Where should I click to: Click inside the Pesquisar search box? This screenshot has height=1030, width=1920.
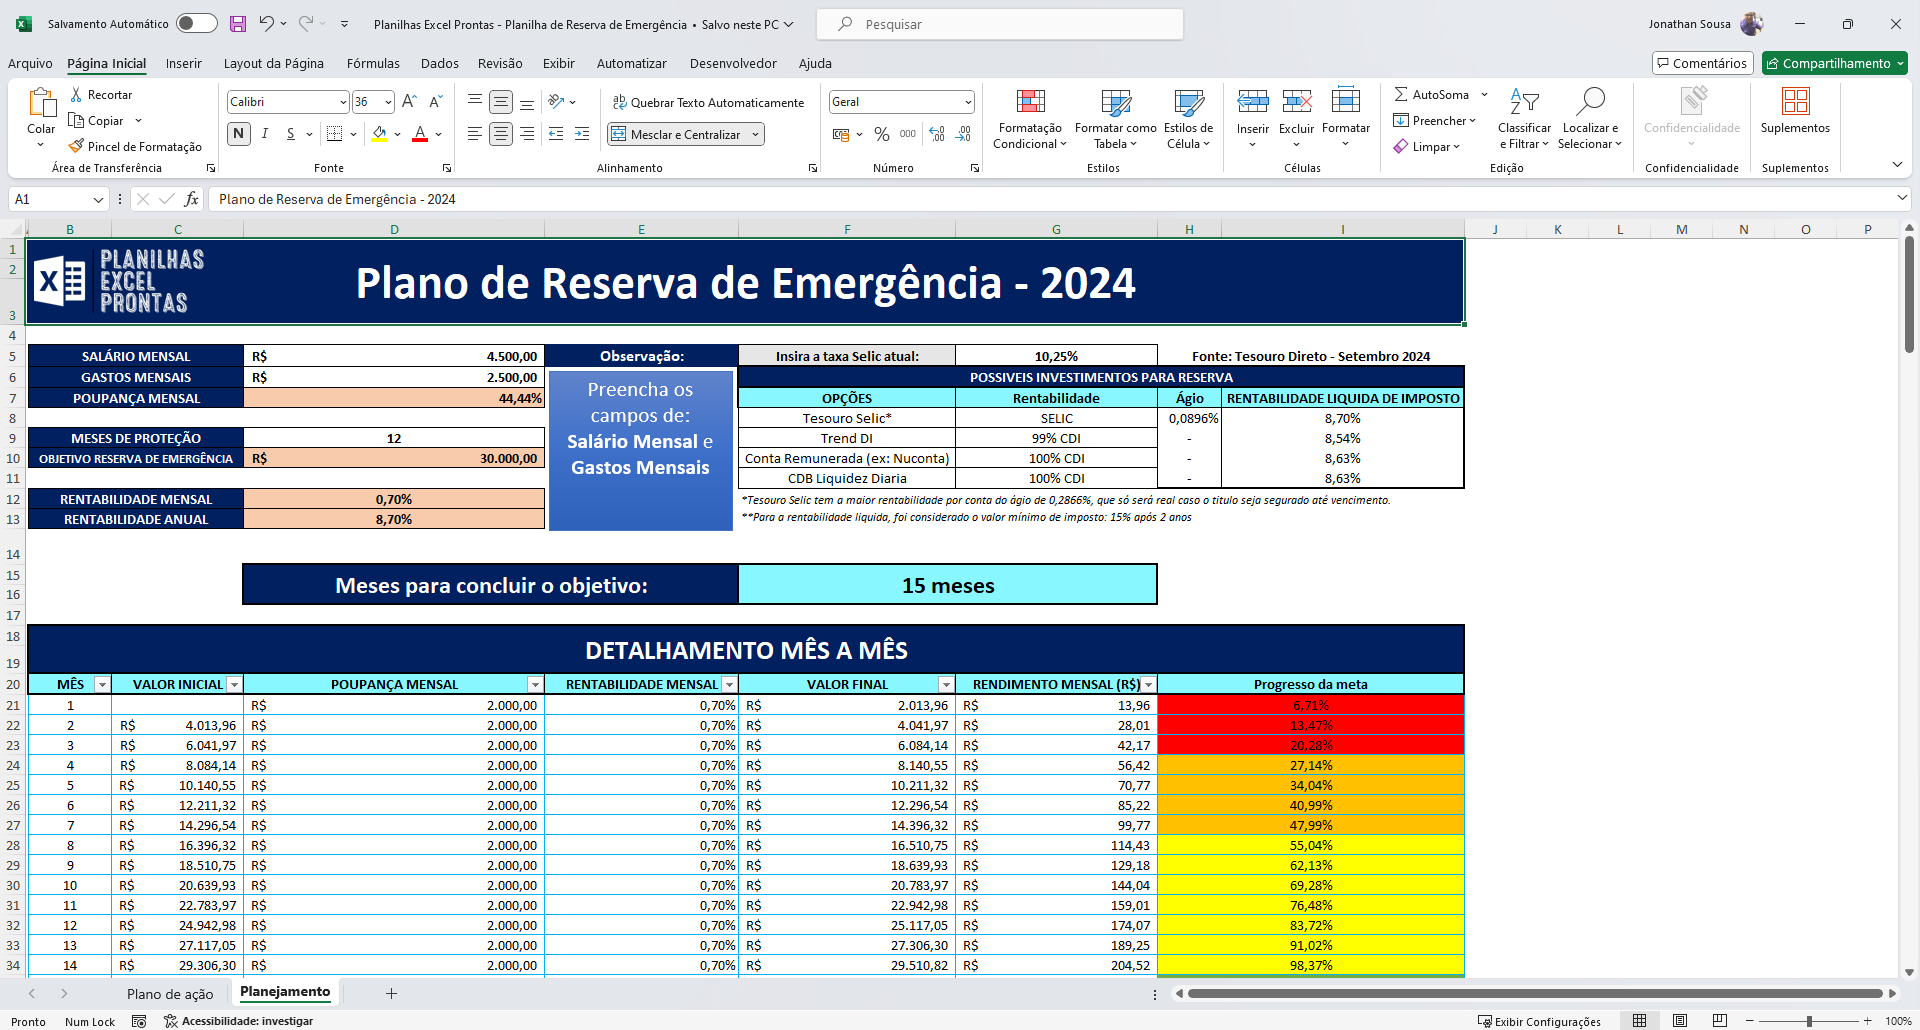click(1000, 23)
